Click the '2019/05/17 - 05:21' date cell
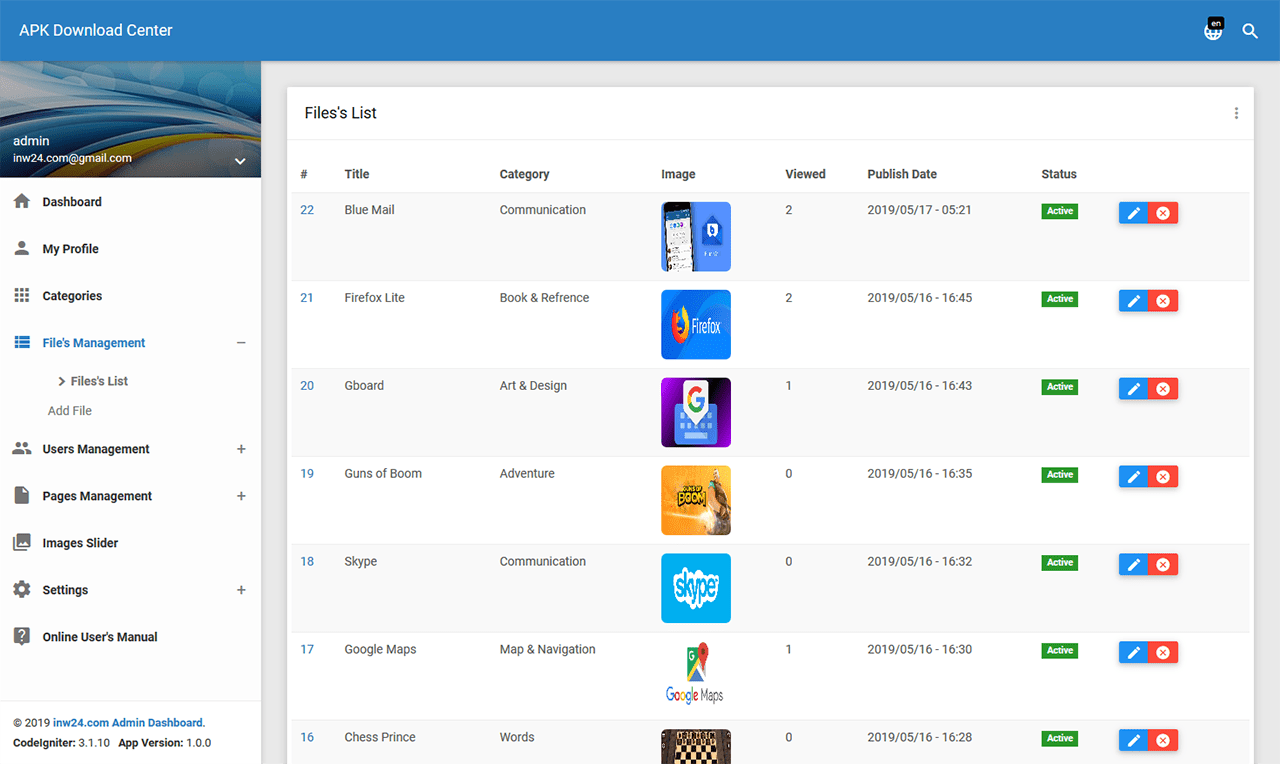The height and width of the screenshot is (764, 1280). click(919, 210)
